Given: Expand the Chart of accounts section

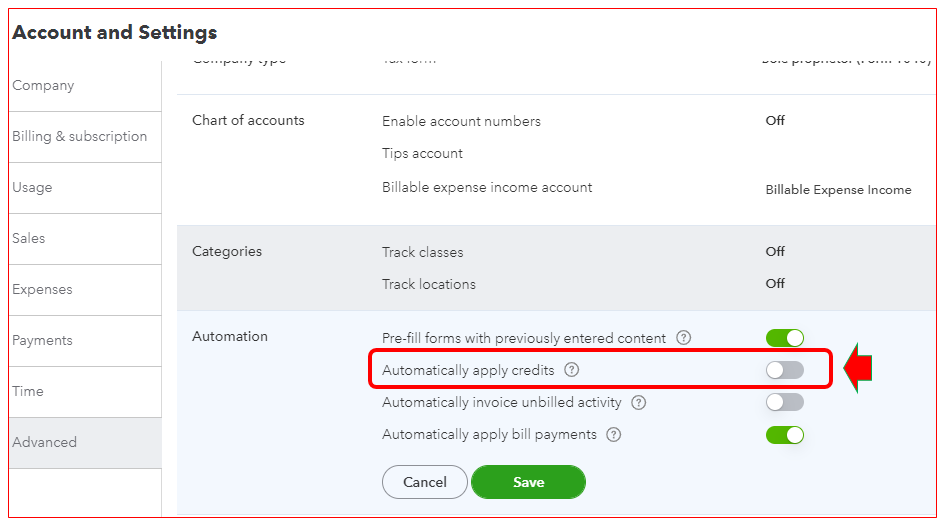Looking at the screenshot, I should pyautogui.click(x=248, y=121).
